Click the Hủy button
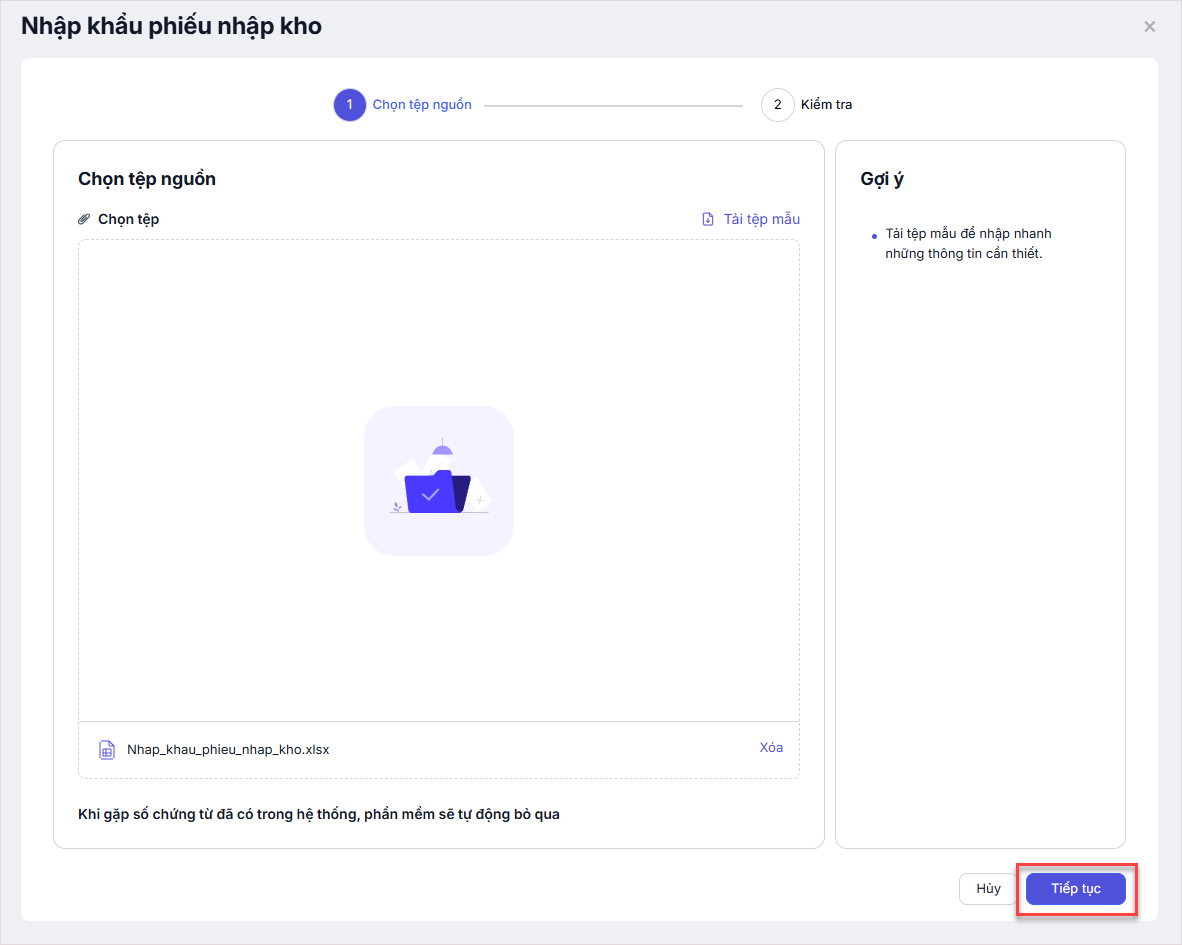The image size is (1182, 945). point(988,889)
